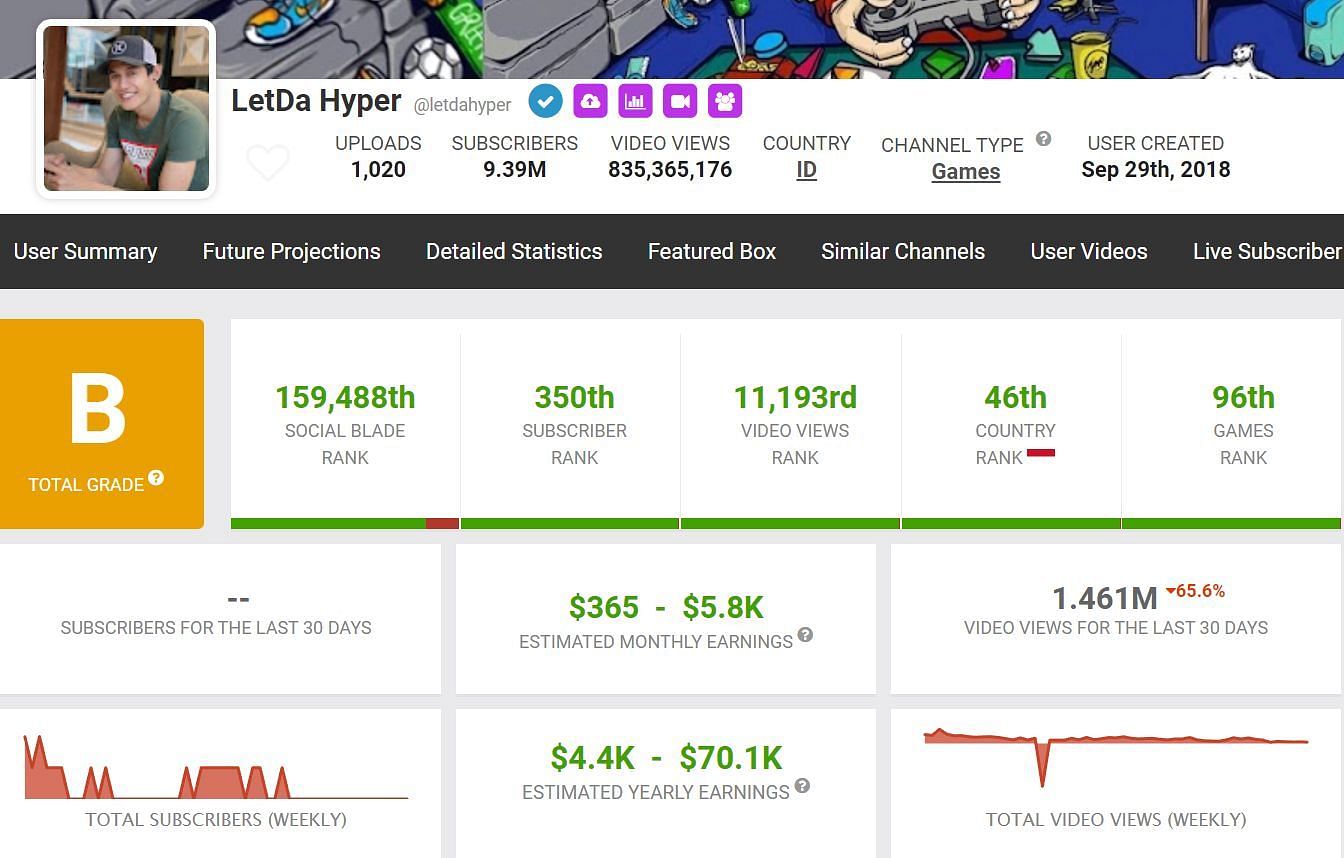
Task: Click the Total Grade help question mark
Action: tap(156, 478)
